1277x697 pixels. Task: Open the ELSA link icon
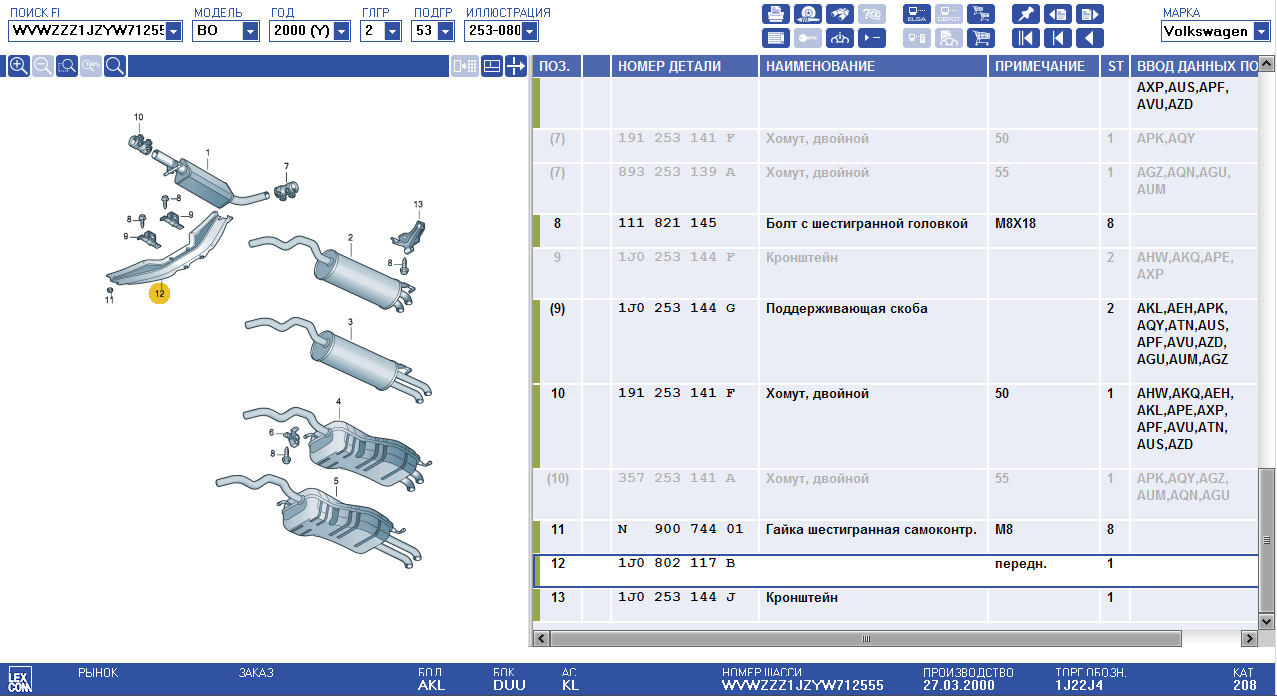click(916, 14)
